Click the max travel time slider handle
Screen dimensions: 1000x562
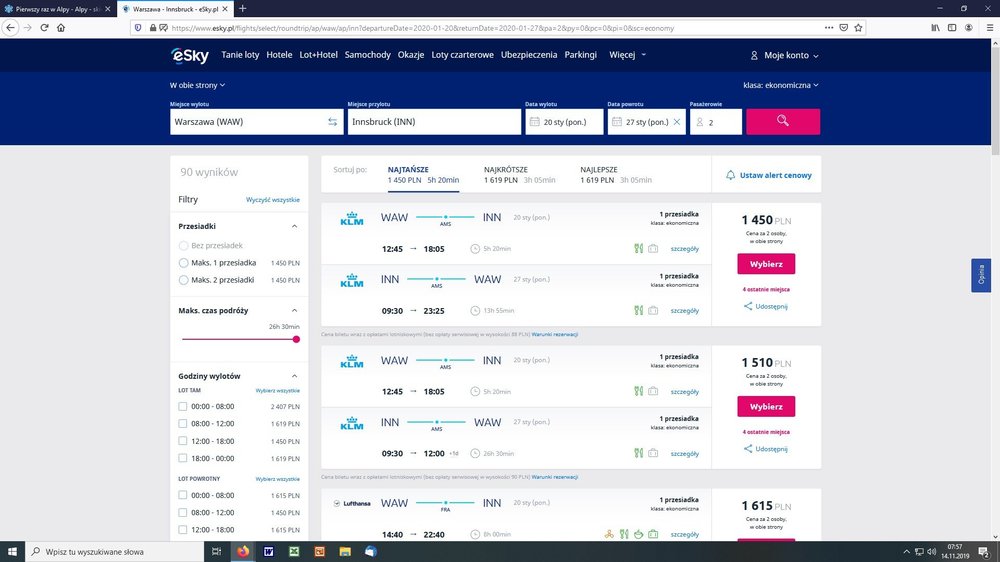pyautogui.click(x=296, y=339)
